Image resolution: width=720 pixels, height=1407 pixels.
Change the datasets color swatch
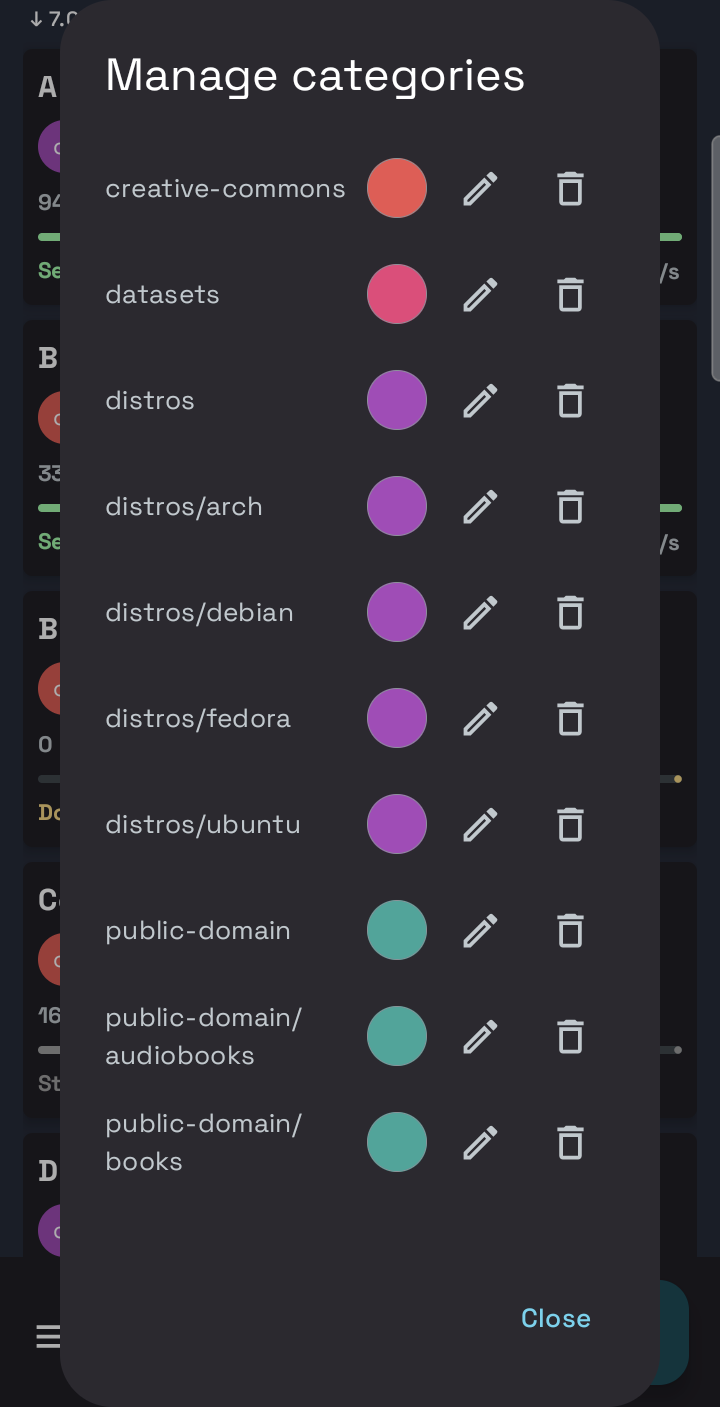(397, 294)
